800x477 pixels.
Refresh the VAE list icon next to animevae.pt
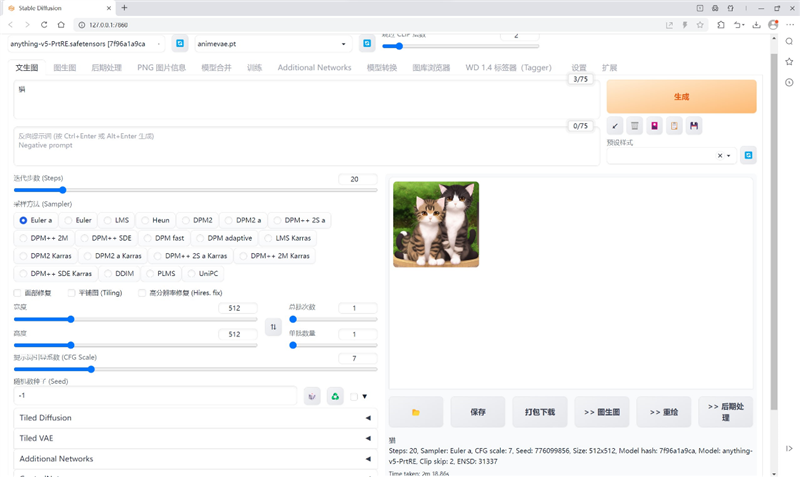click(x=367, y=44)
